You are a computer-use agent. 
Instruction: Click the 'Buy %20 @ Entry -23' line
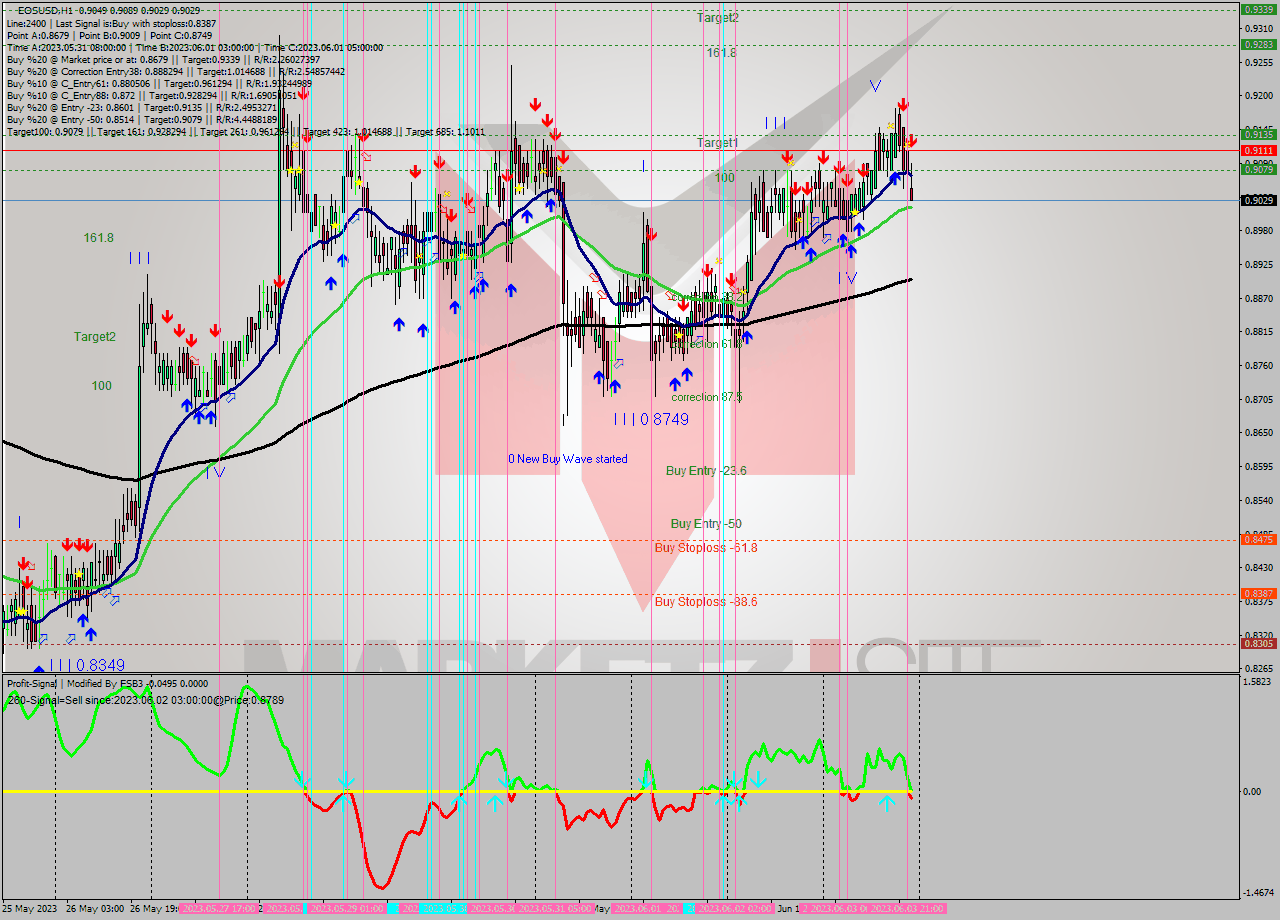pyautogui.click(x=141, y=107)
